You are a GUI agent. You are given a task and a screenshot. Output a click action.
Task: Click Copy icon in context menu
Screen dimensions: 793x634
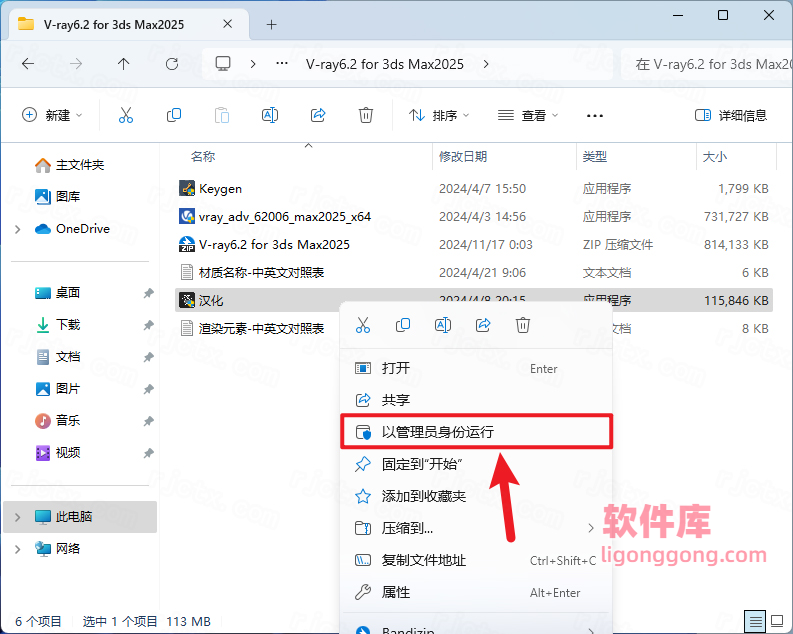pyautogui.click(x=403, y=325)
